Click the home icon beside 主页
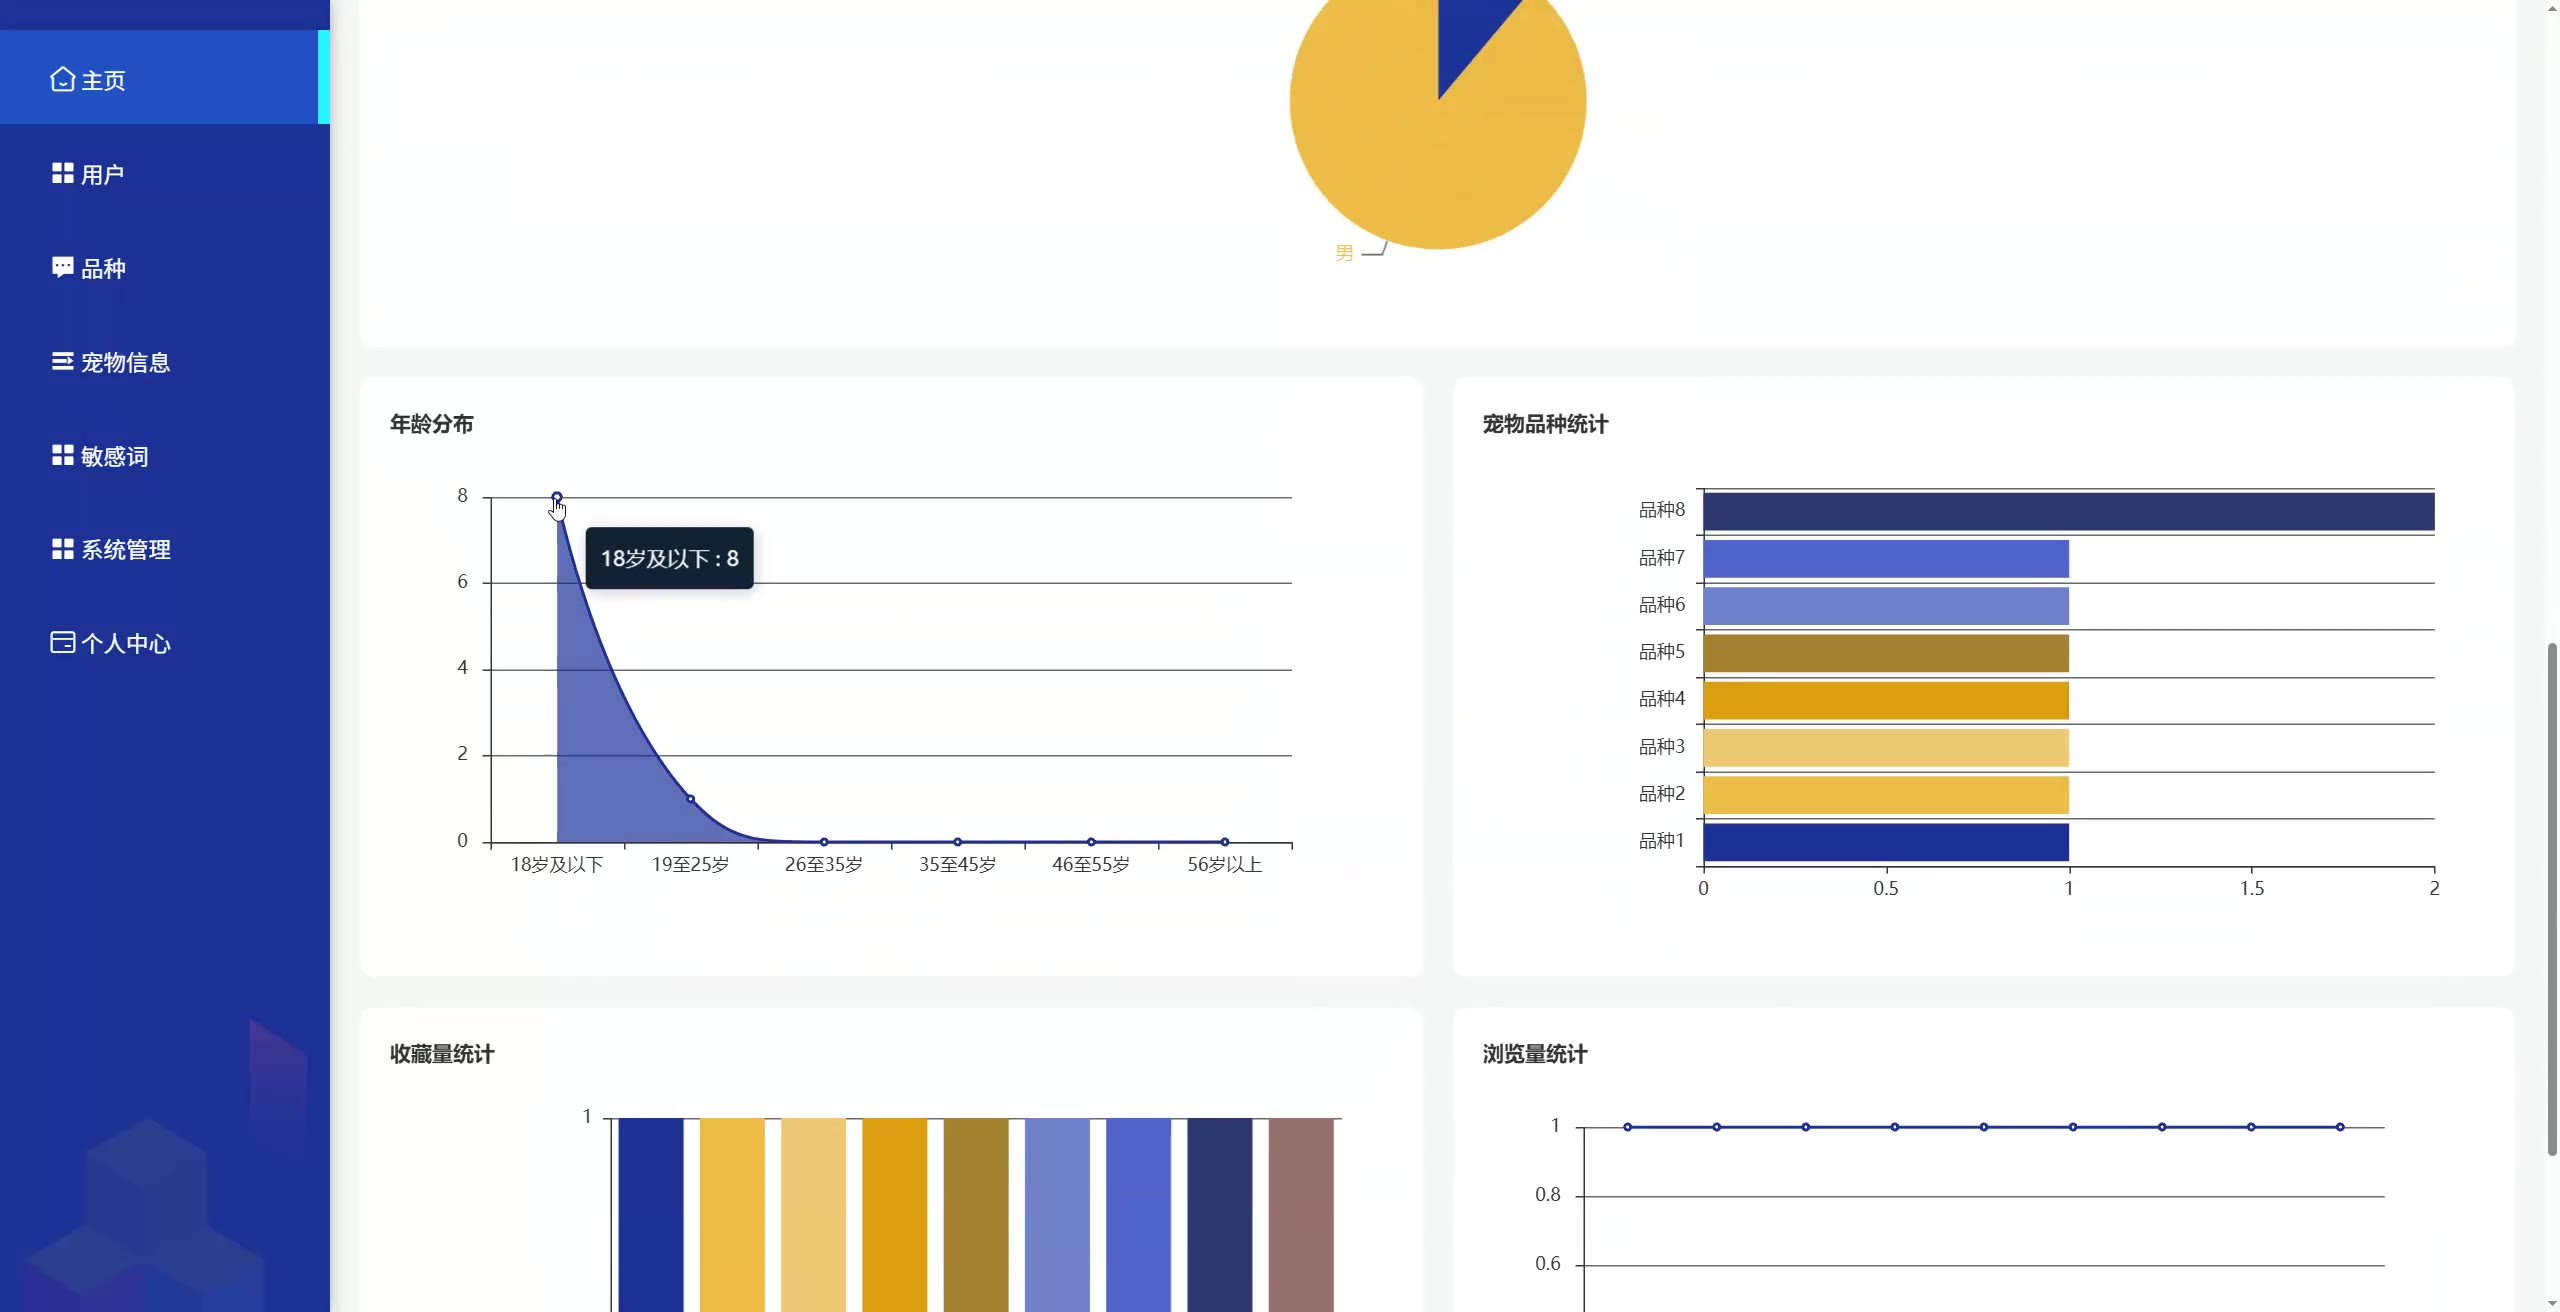Viewport: 2560px width, 1312px height. click(62, 79)
